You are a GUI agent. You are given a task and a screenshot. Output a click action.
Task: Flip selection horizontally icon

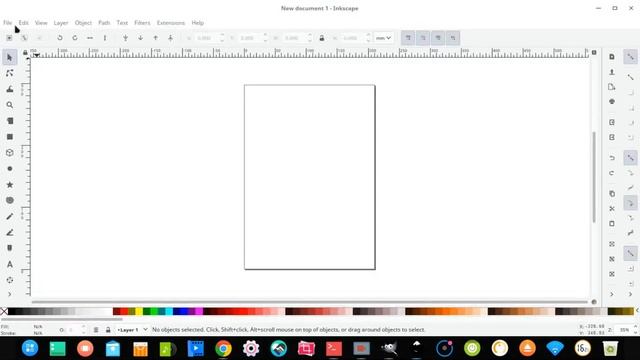90,38
